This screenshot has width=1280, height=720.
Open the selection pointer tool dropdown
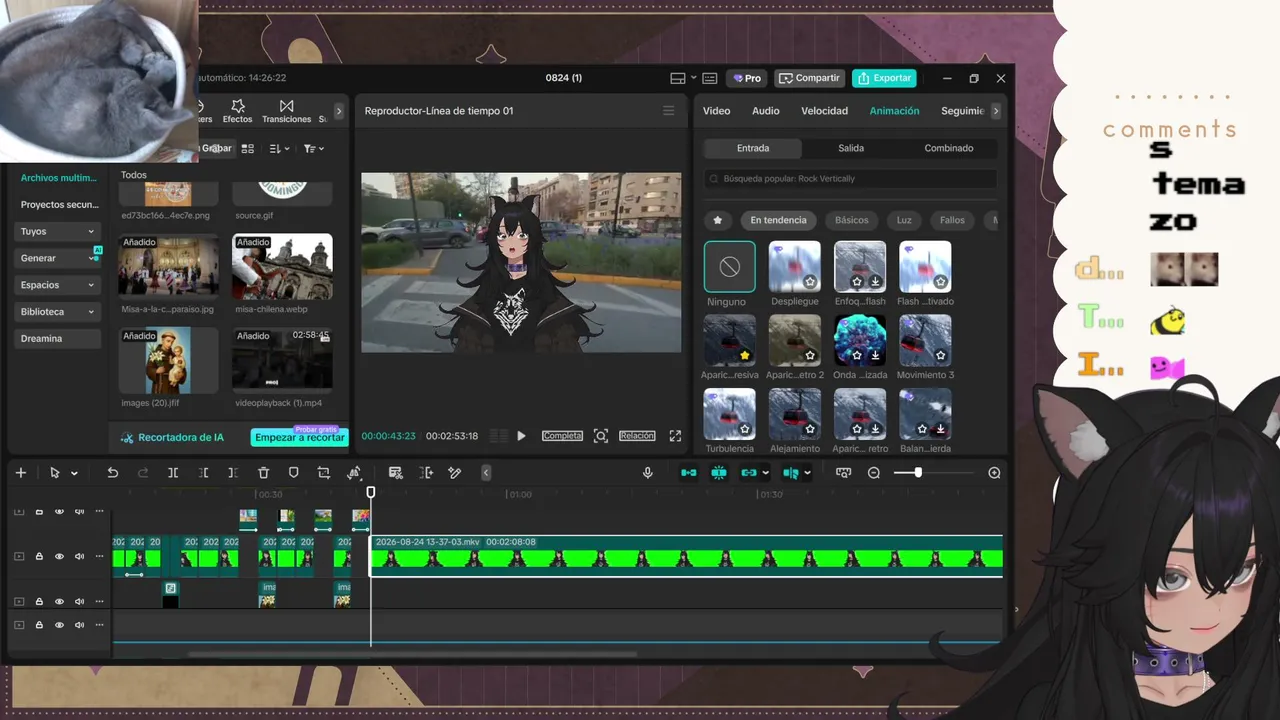[x=74, y=473]
